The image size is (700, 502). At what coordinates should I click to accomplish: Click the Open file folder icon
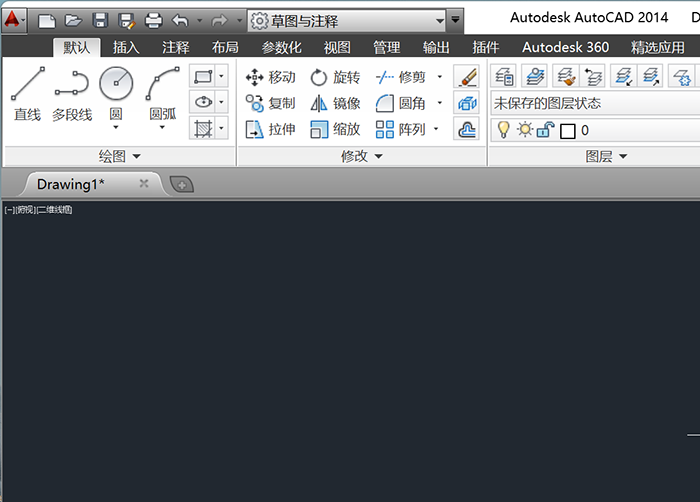pyautogui.click(x=73, y=21)
